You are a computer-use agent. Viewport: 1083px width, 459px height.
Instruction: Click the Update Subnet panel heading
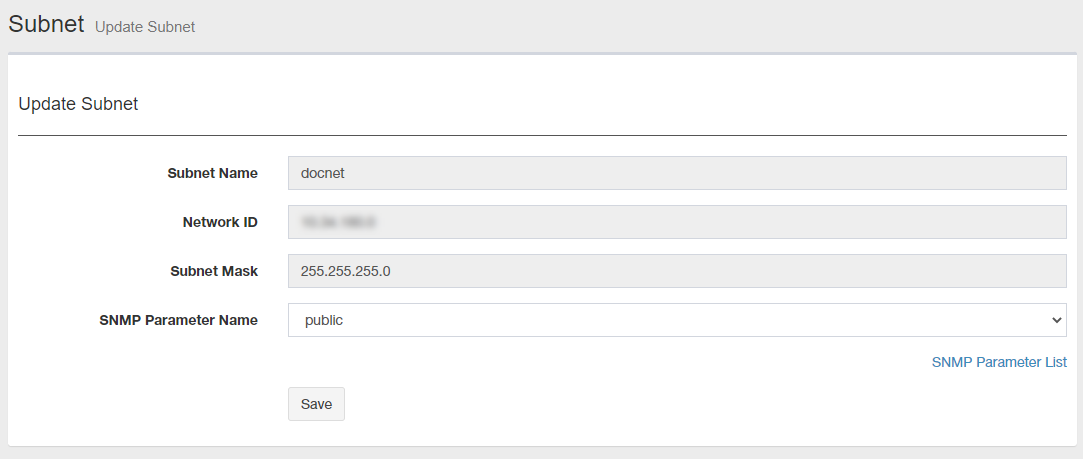pyautogui.click(x=78, y=104)
